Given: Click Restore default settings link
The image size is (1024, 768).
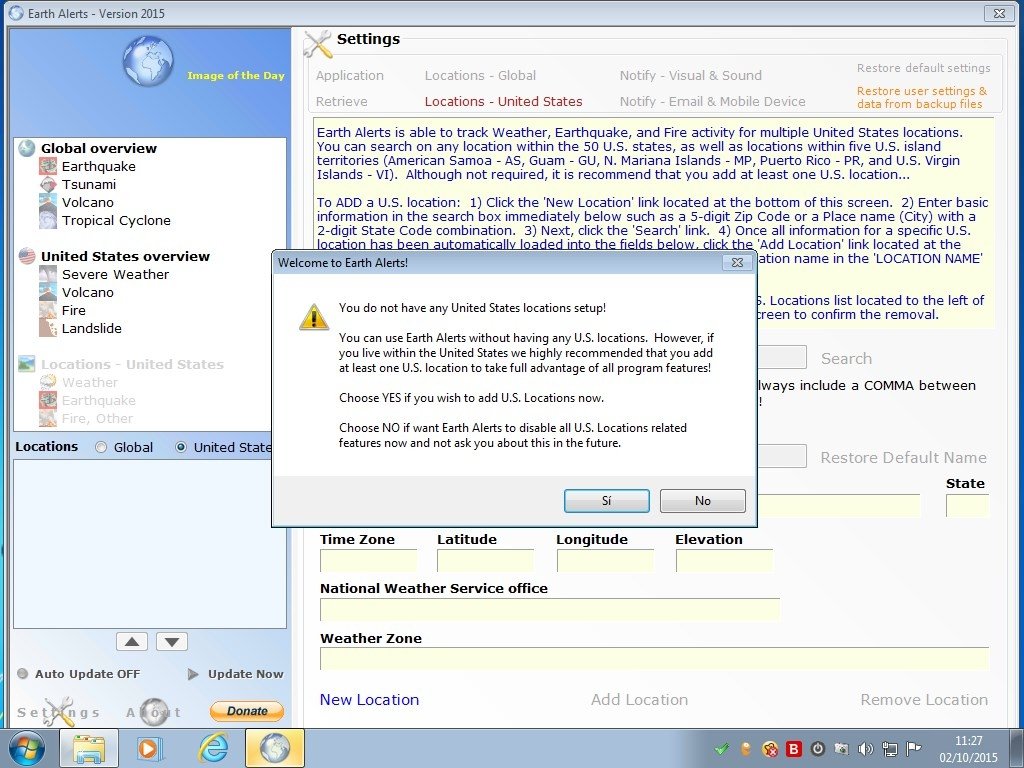Looking at the screenshot, I should [923, 68].
